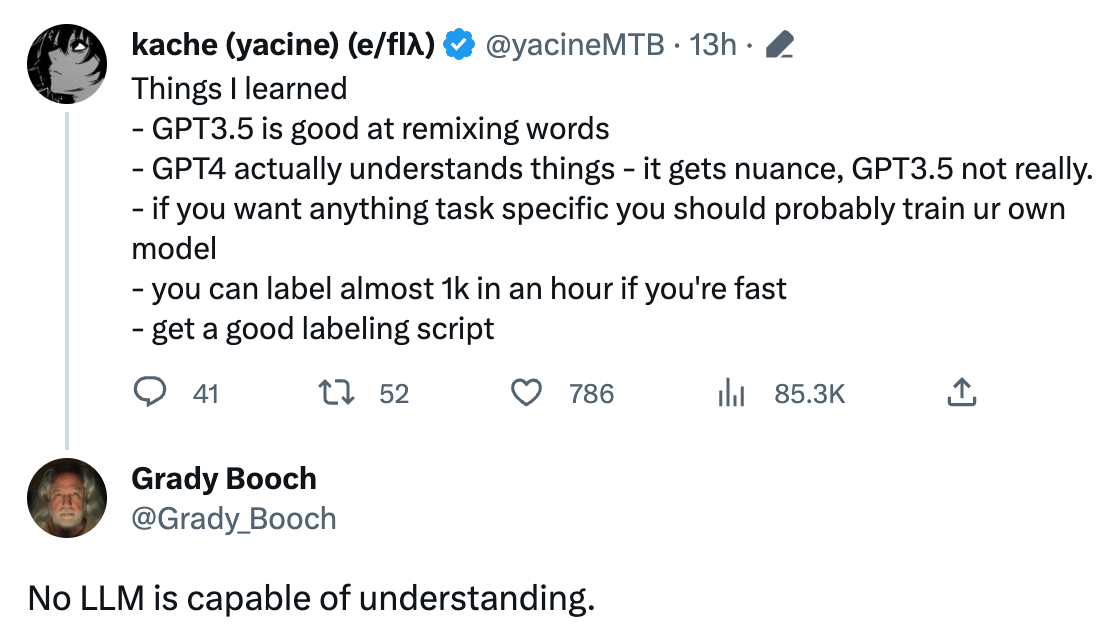This screenshot has width=1112, height=644.
Task: Click the Grady Booch display name
Action: (224, 479)
